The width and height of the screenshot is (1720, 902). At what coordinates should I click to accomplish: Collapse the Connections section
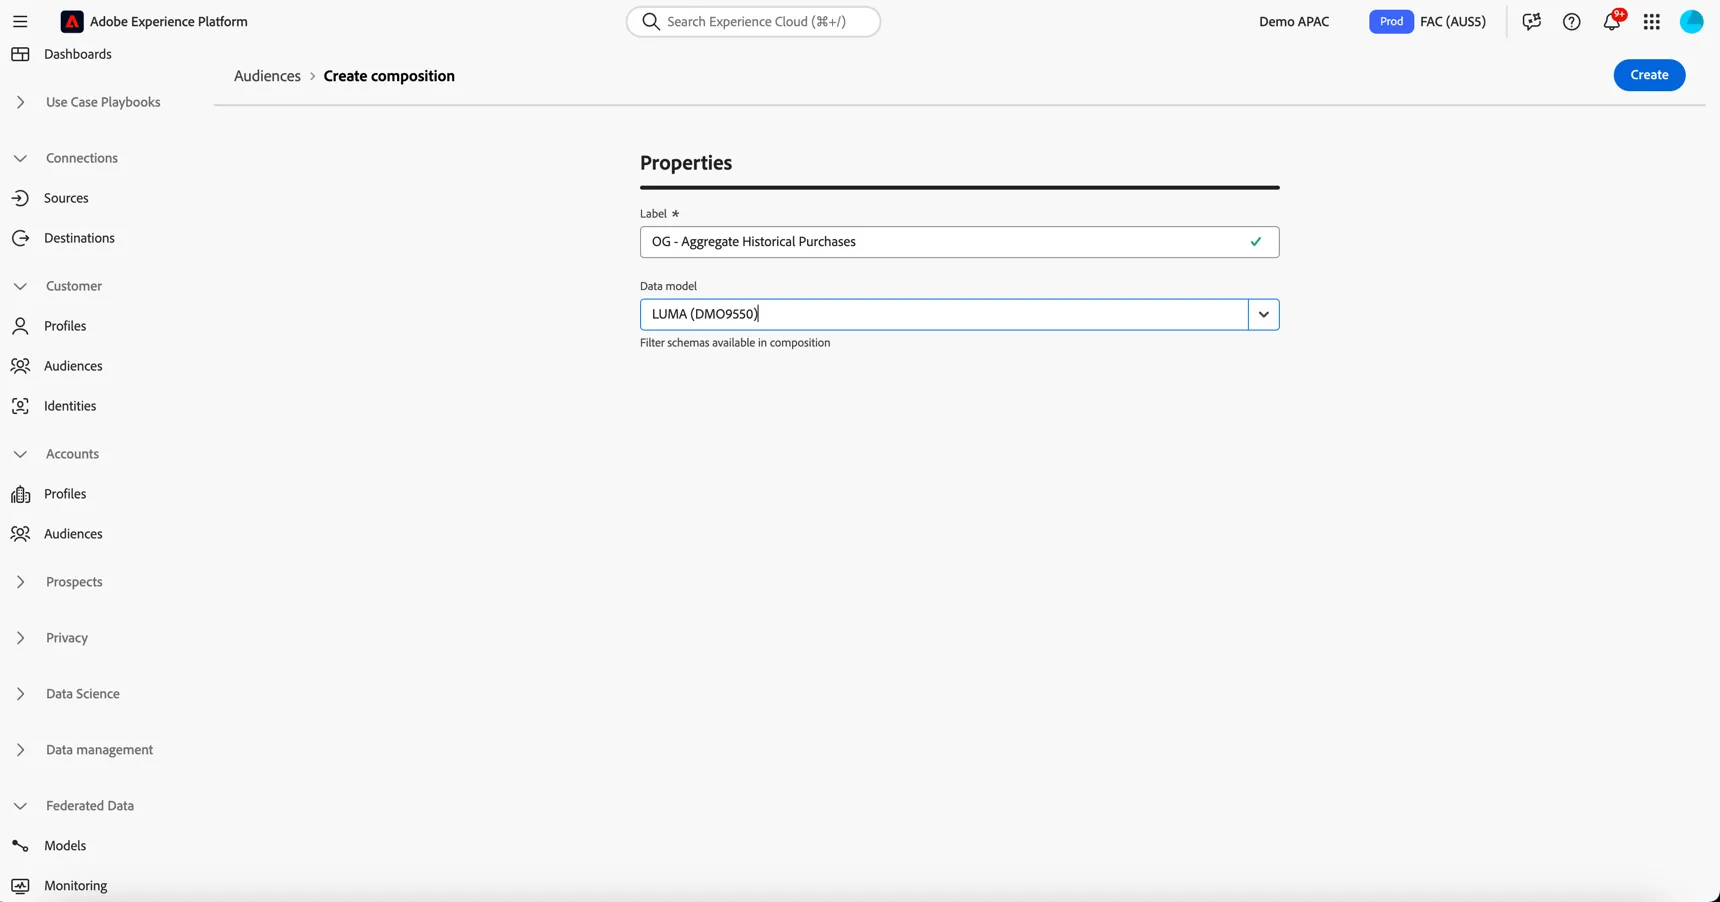pyautogui.click(x=20, y=158)
